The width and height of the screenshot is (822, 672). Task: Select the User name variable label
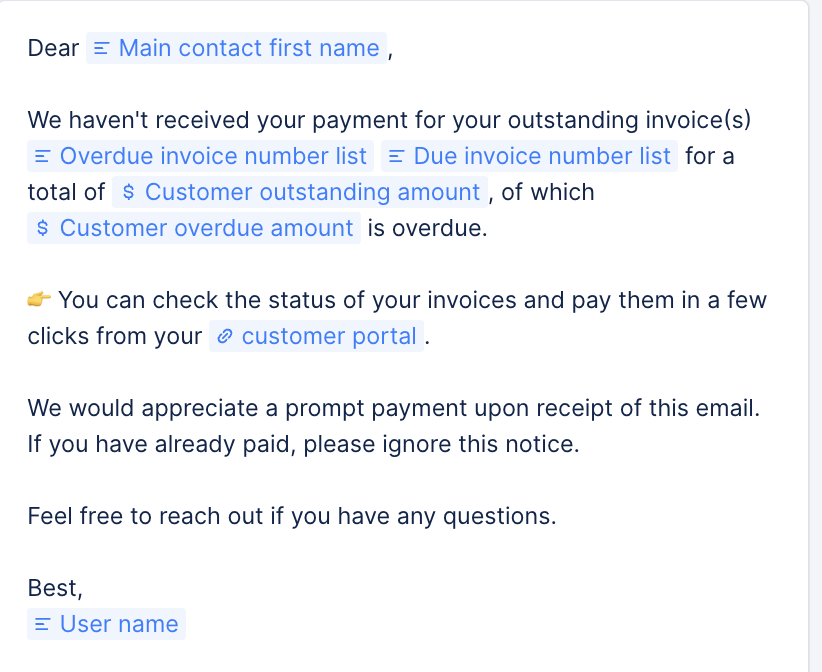[x=119, y=624]
